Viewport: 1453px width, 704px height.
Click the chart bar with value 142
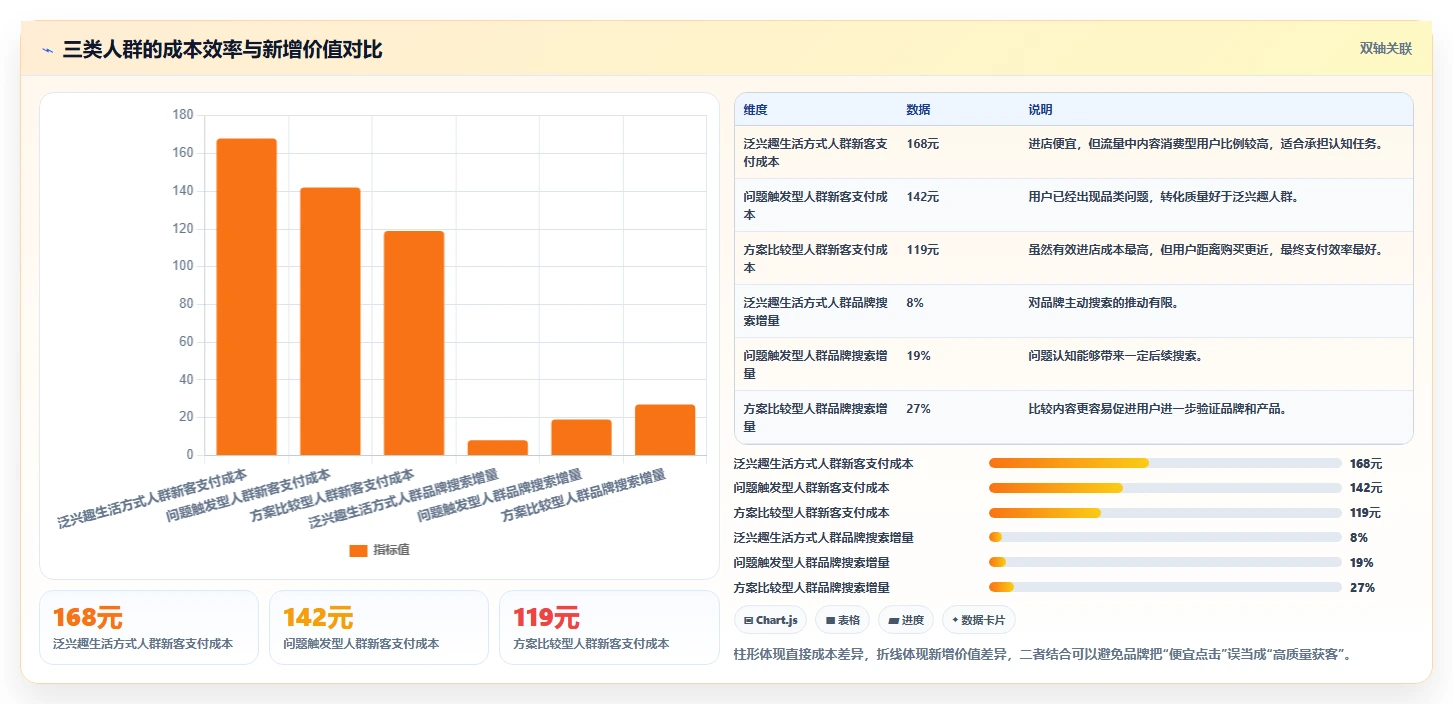[330, 321]
